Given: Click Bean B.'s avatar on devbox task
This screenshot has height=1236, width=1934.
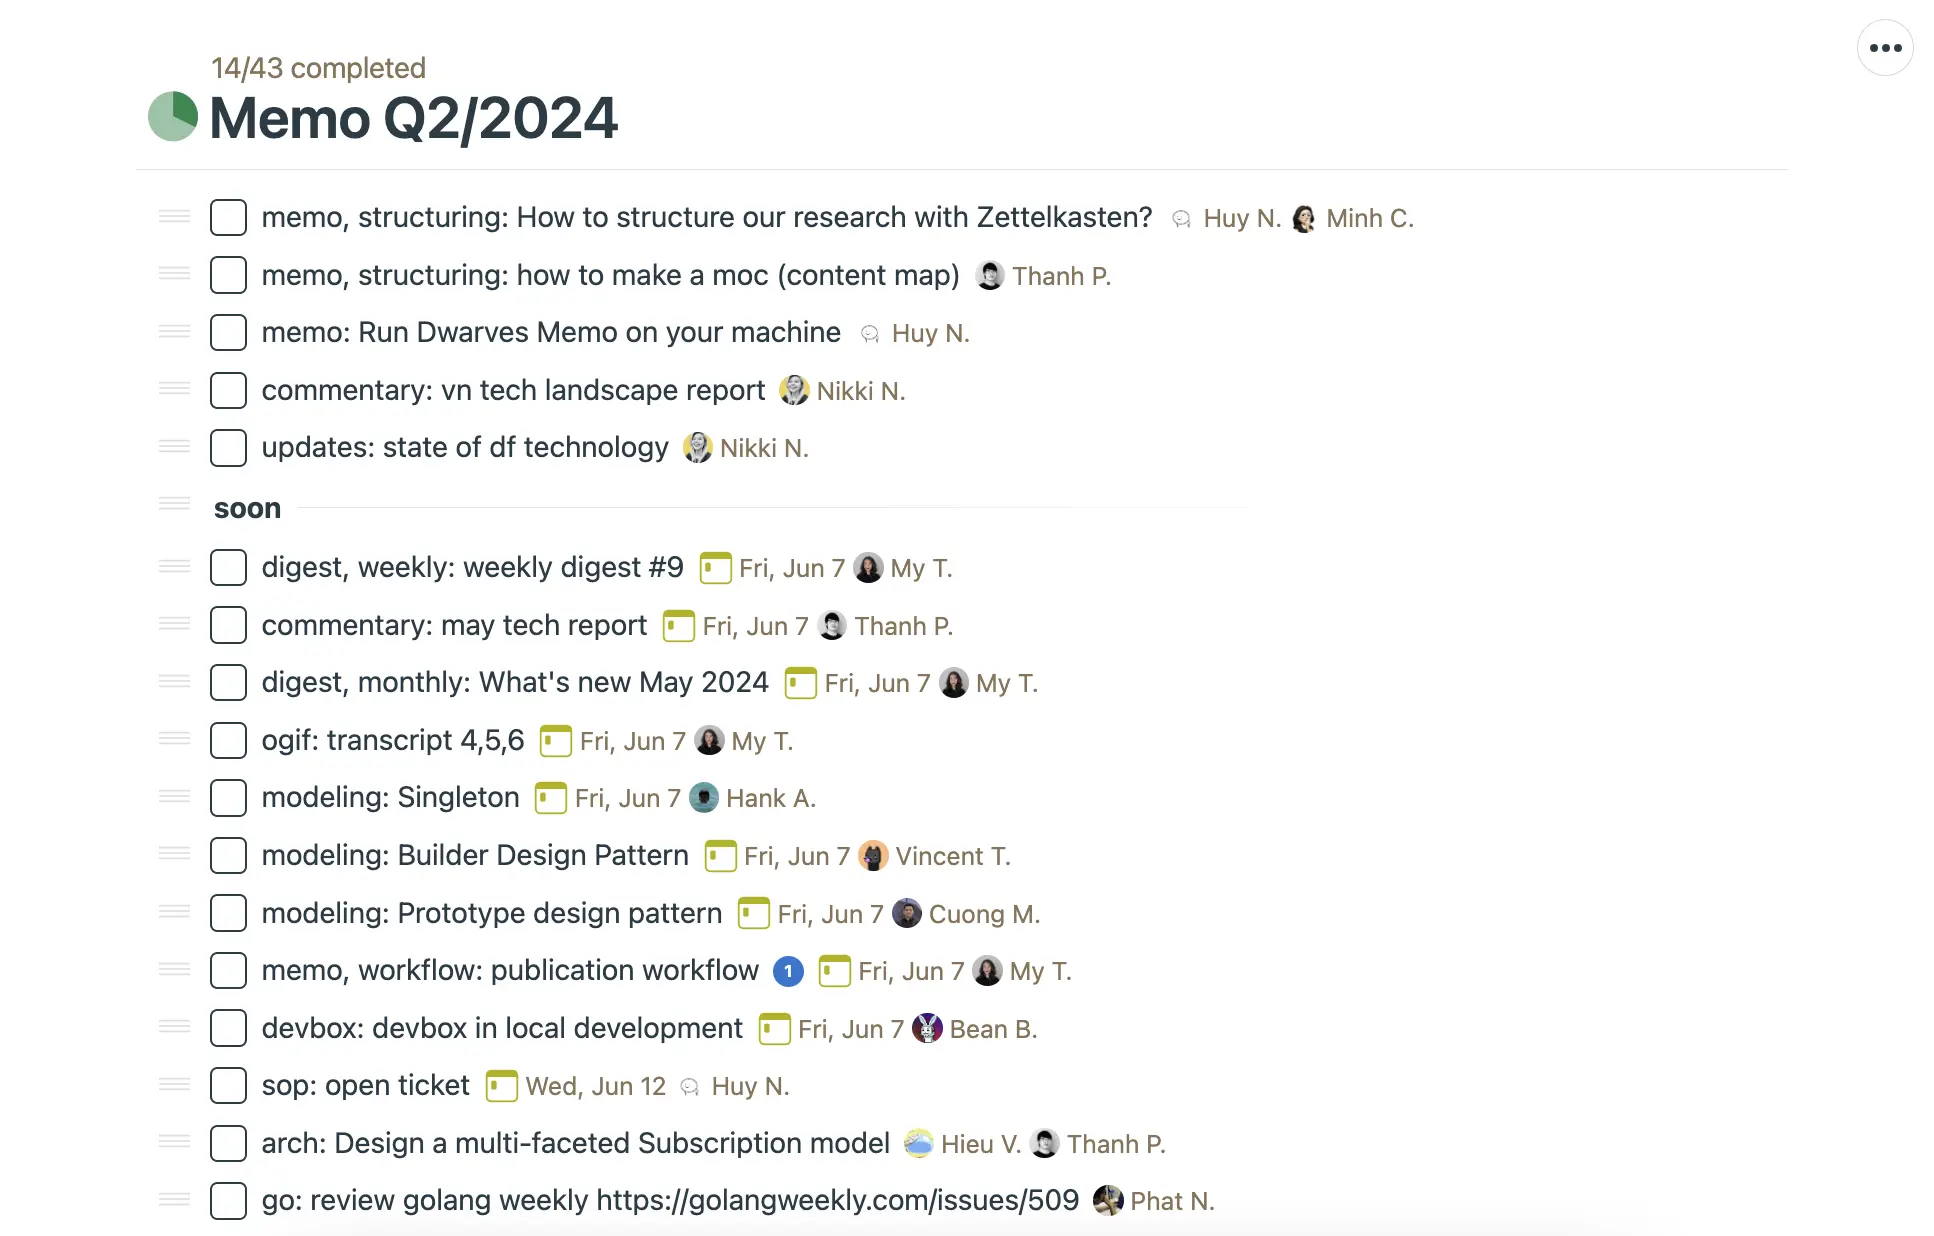Looking at the screenshot, I should [927, 1029].
